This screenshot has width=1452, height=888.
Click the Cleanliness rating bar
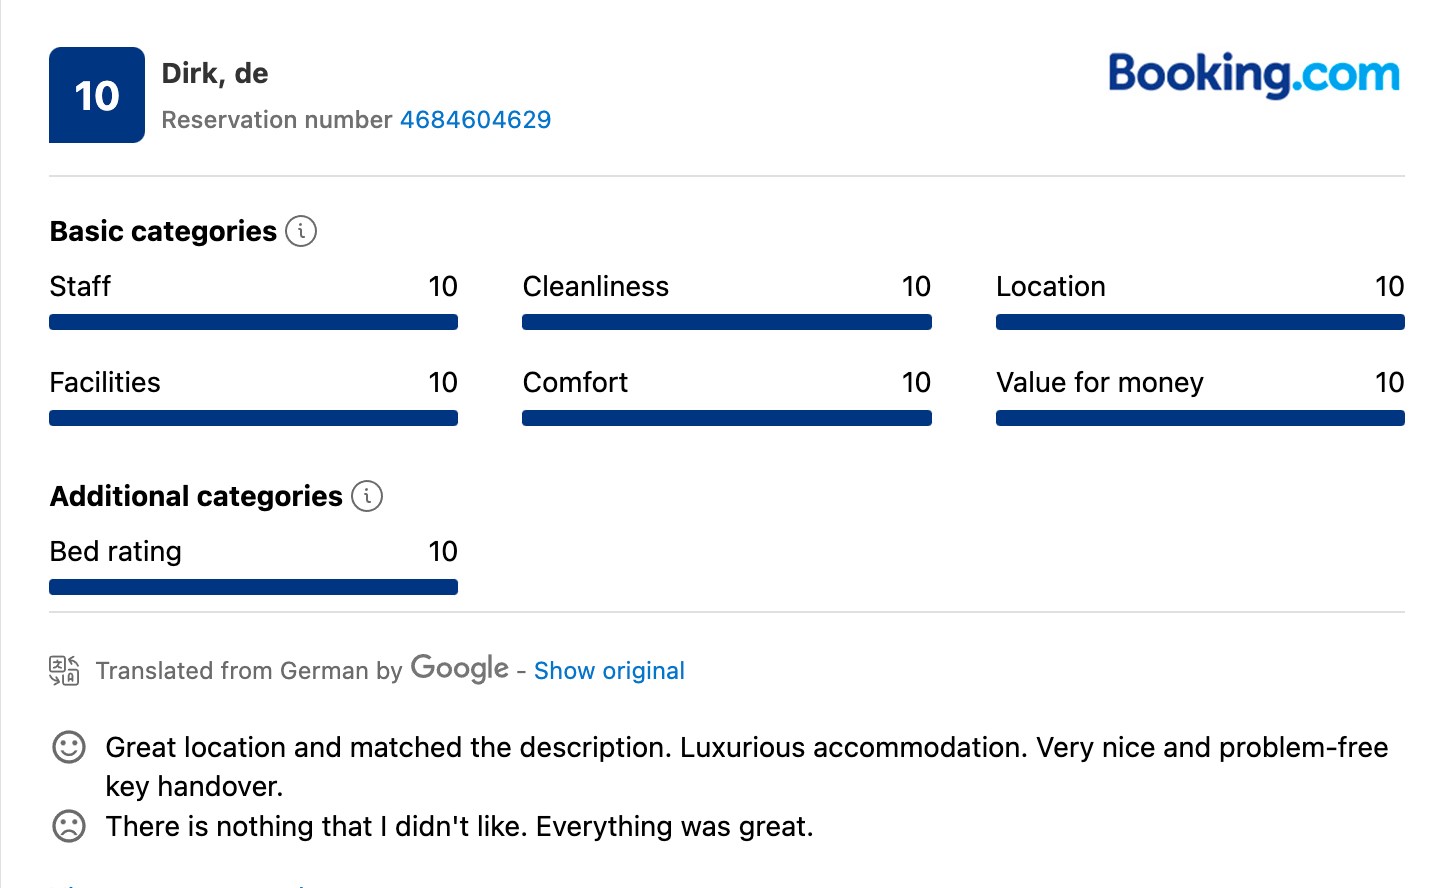[x=727, y=322]
